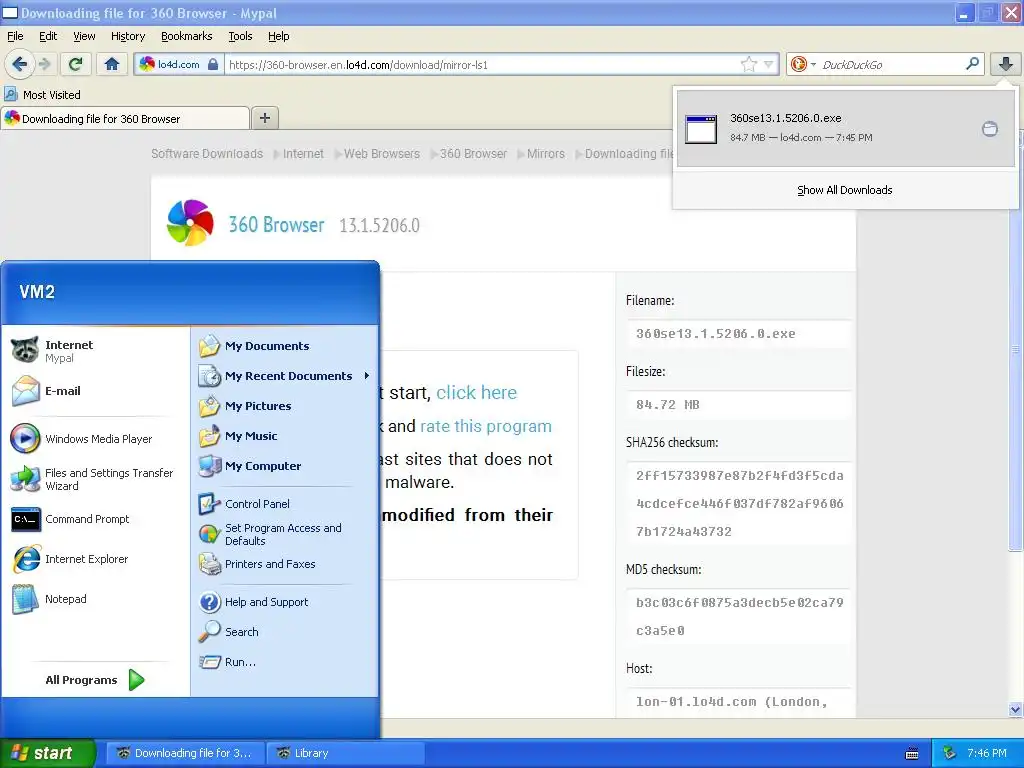Click the 'click here' download link
Viewport: 1024px width, 768px height.
pos(476,392)
